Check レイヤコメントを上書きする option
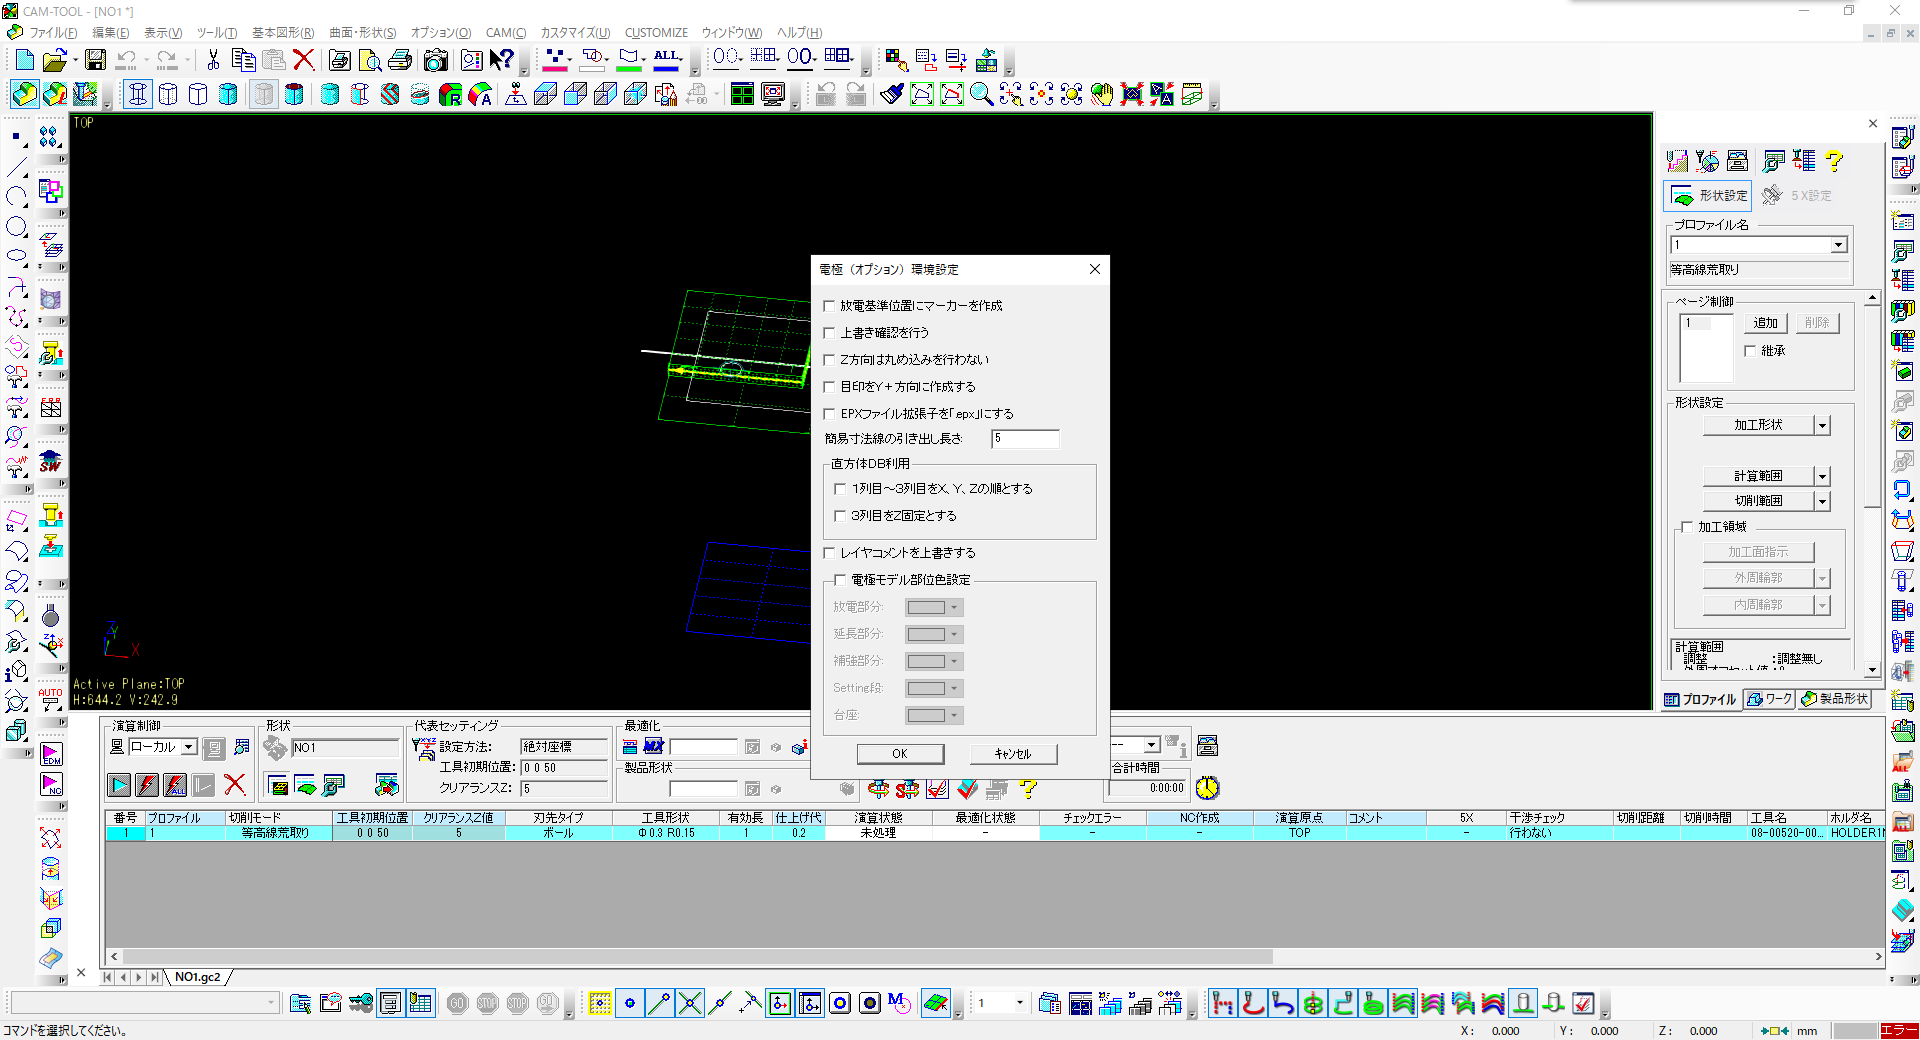Viewport: 1920px width, 1040px height. (829, 553)
